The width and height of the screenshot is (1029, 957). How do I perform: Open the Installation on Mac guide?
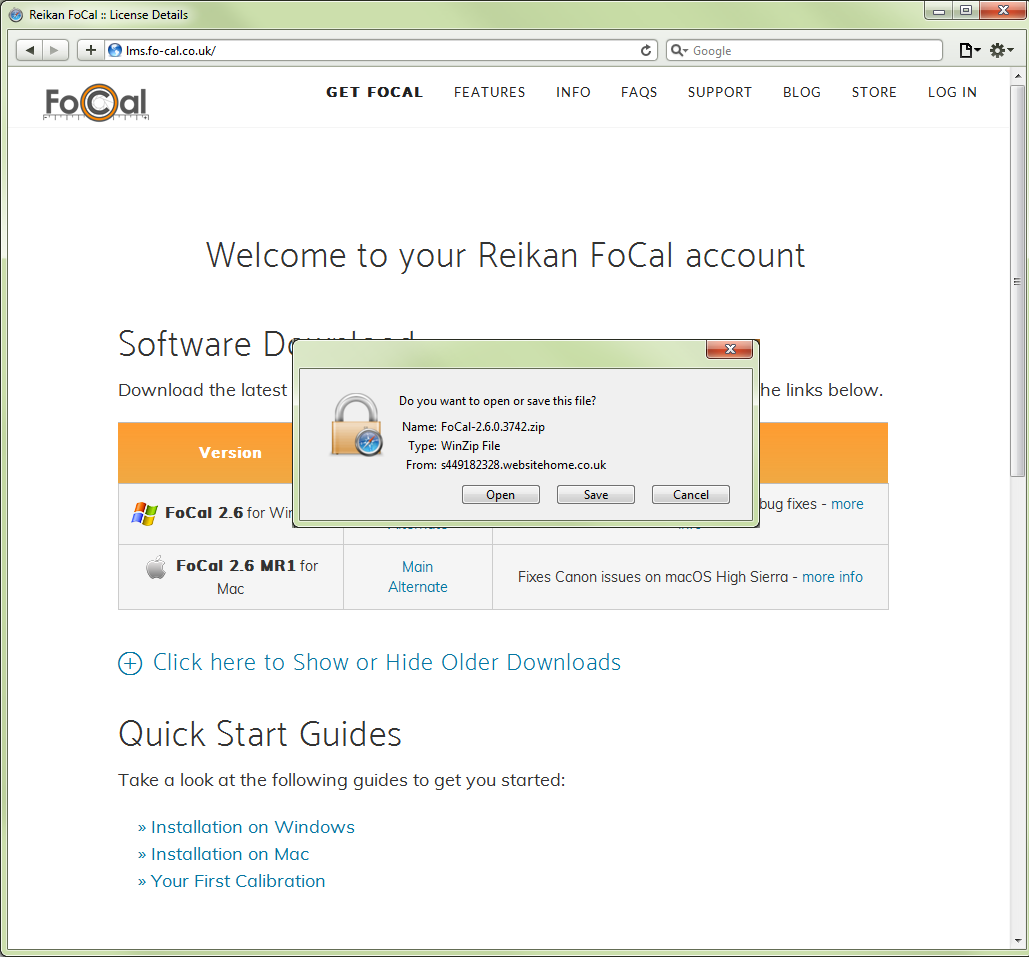(x=230, y=854)
